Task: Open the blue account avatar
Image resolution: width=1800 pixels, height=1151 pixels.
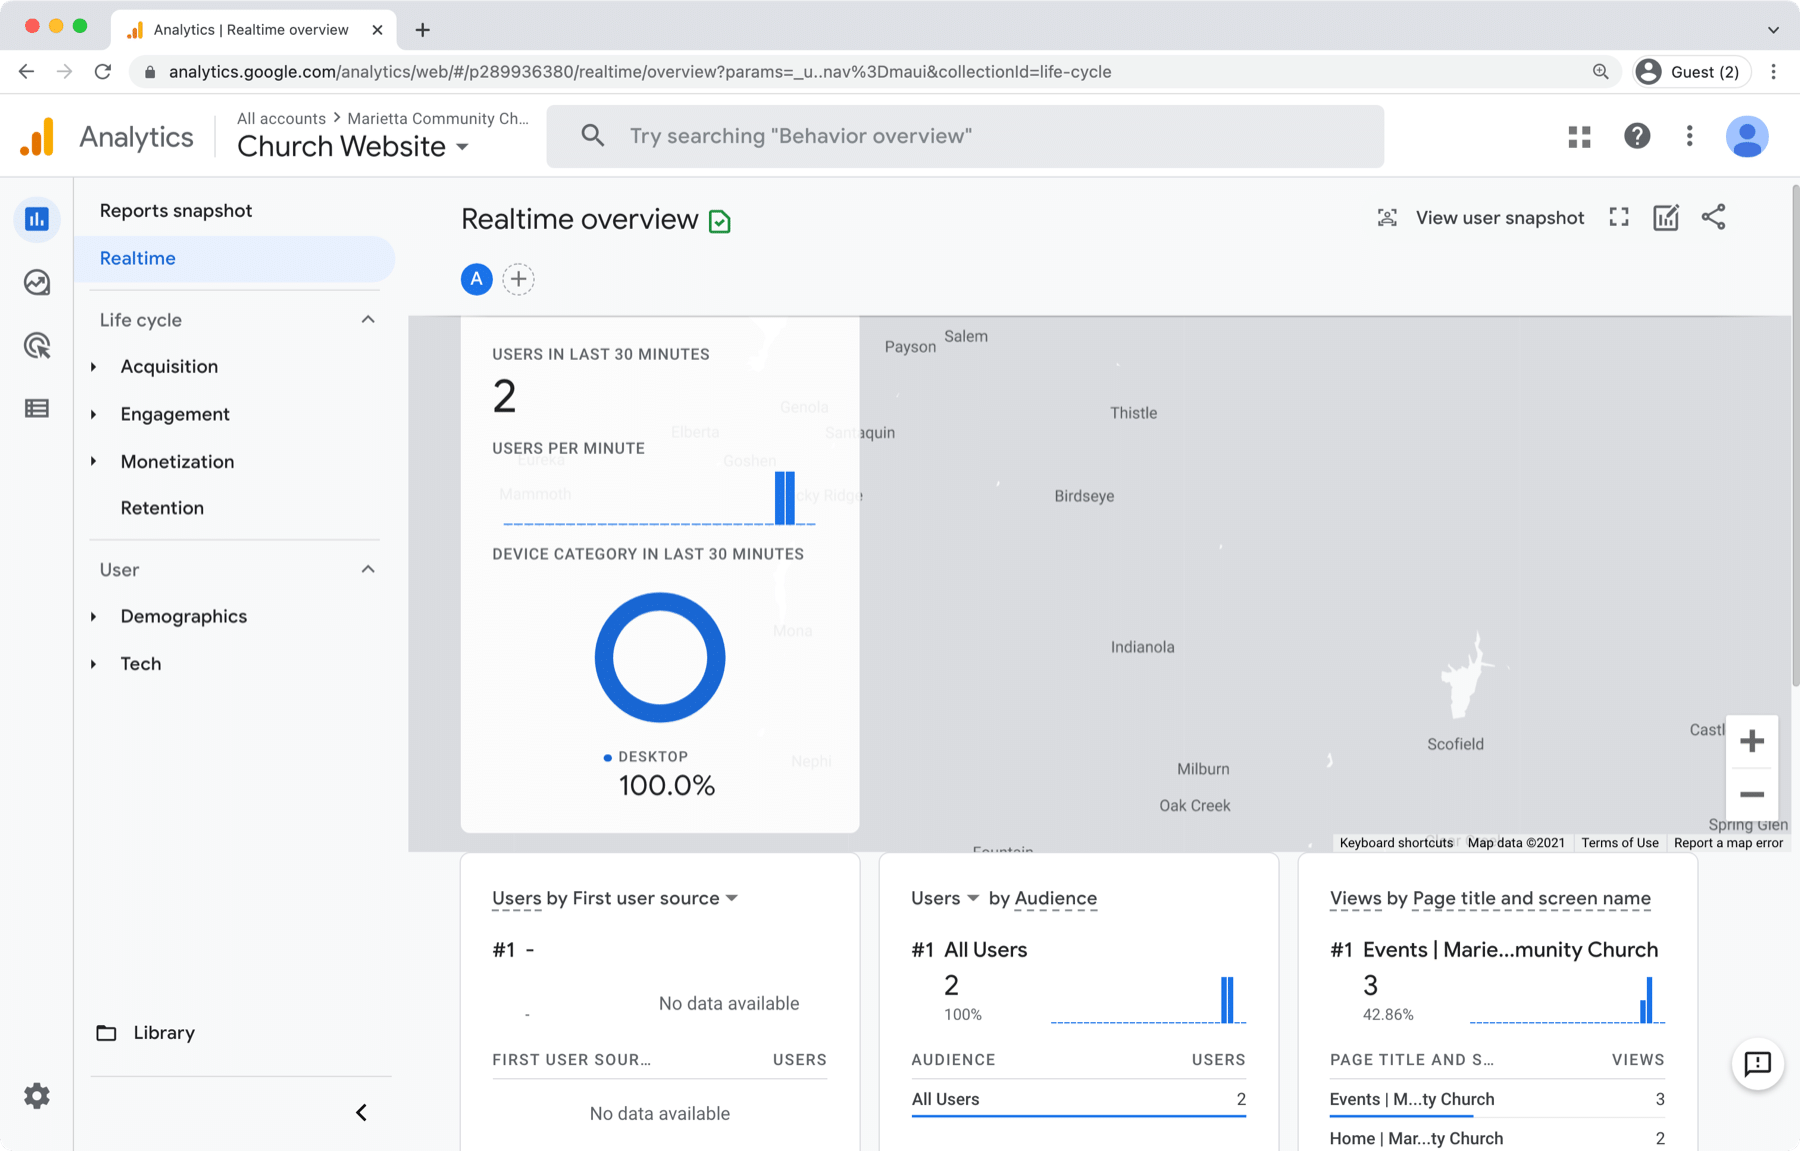Action: (1747, 137)
